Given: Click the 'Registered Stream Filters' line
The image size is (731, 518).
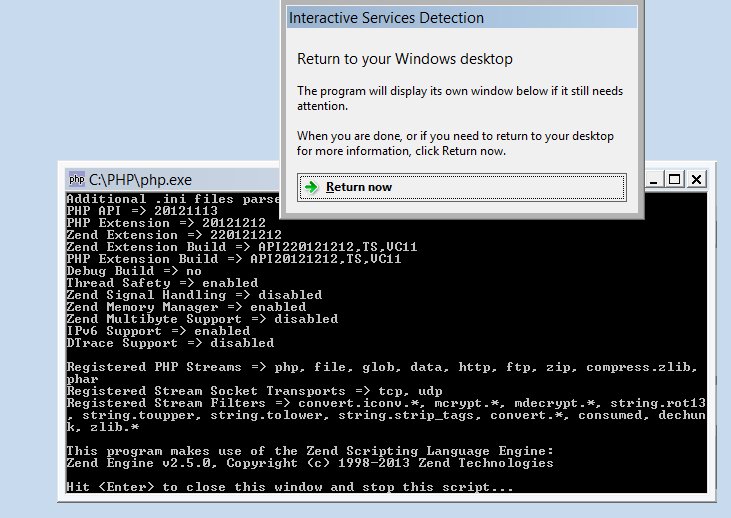Looking at the screenshot, I should [386, 415].
